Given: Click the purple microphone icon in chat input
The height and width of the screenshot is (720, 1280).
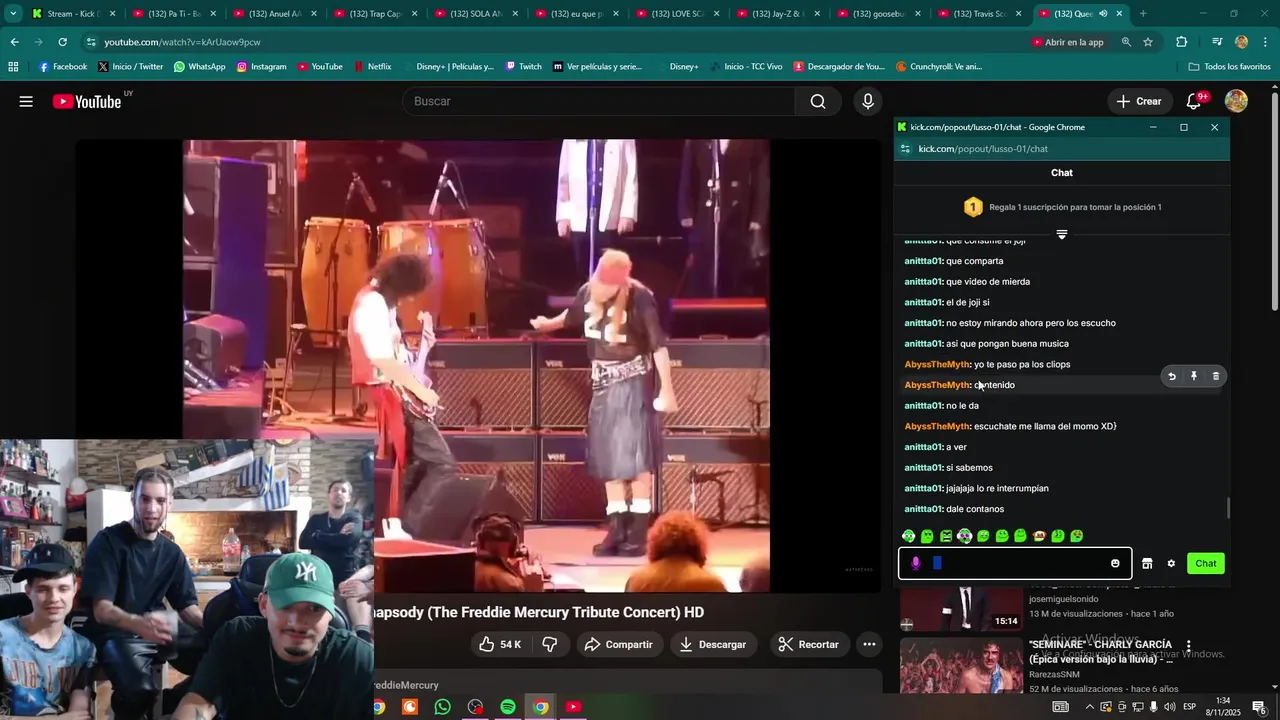Looking at the screenshot, I should [x=916, y=563].
